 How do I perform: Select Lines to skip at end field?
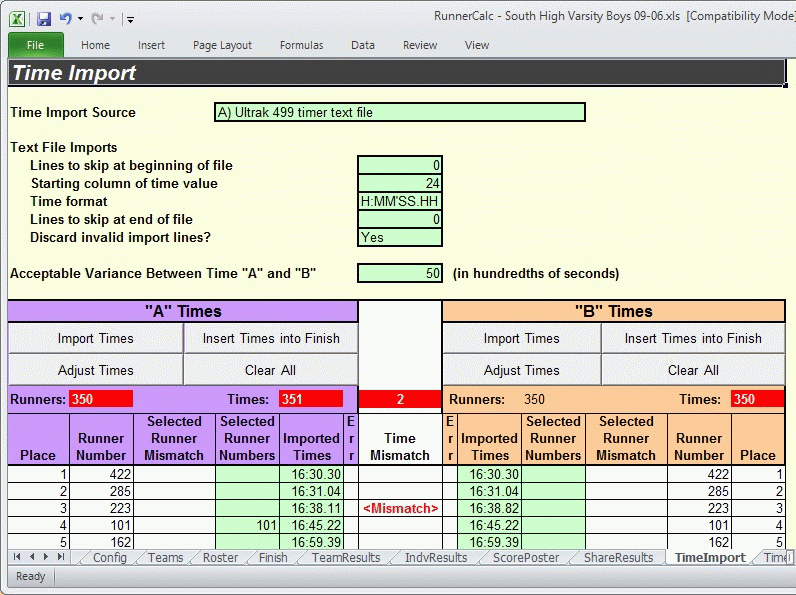click(x=400, y=219)
